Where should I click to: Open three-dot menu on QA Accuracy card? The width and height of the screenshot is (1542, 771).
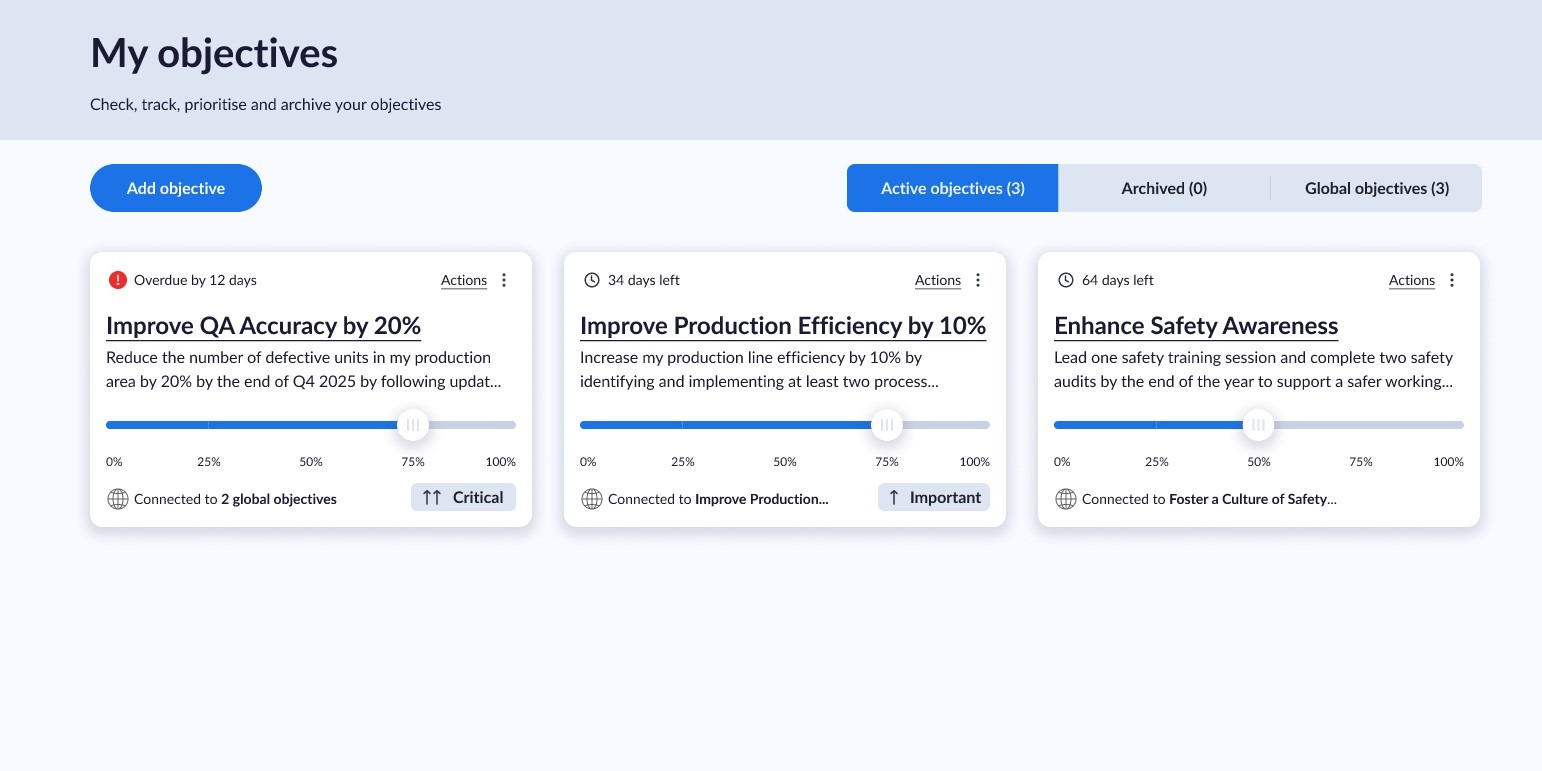point(504,280)
